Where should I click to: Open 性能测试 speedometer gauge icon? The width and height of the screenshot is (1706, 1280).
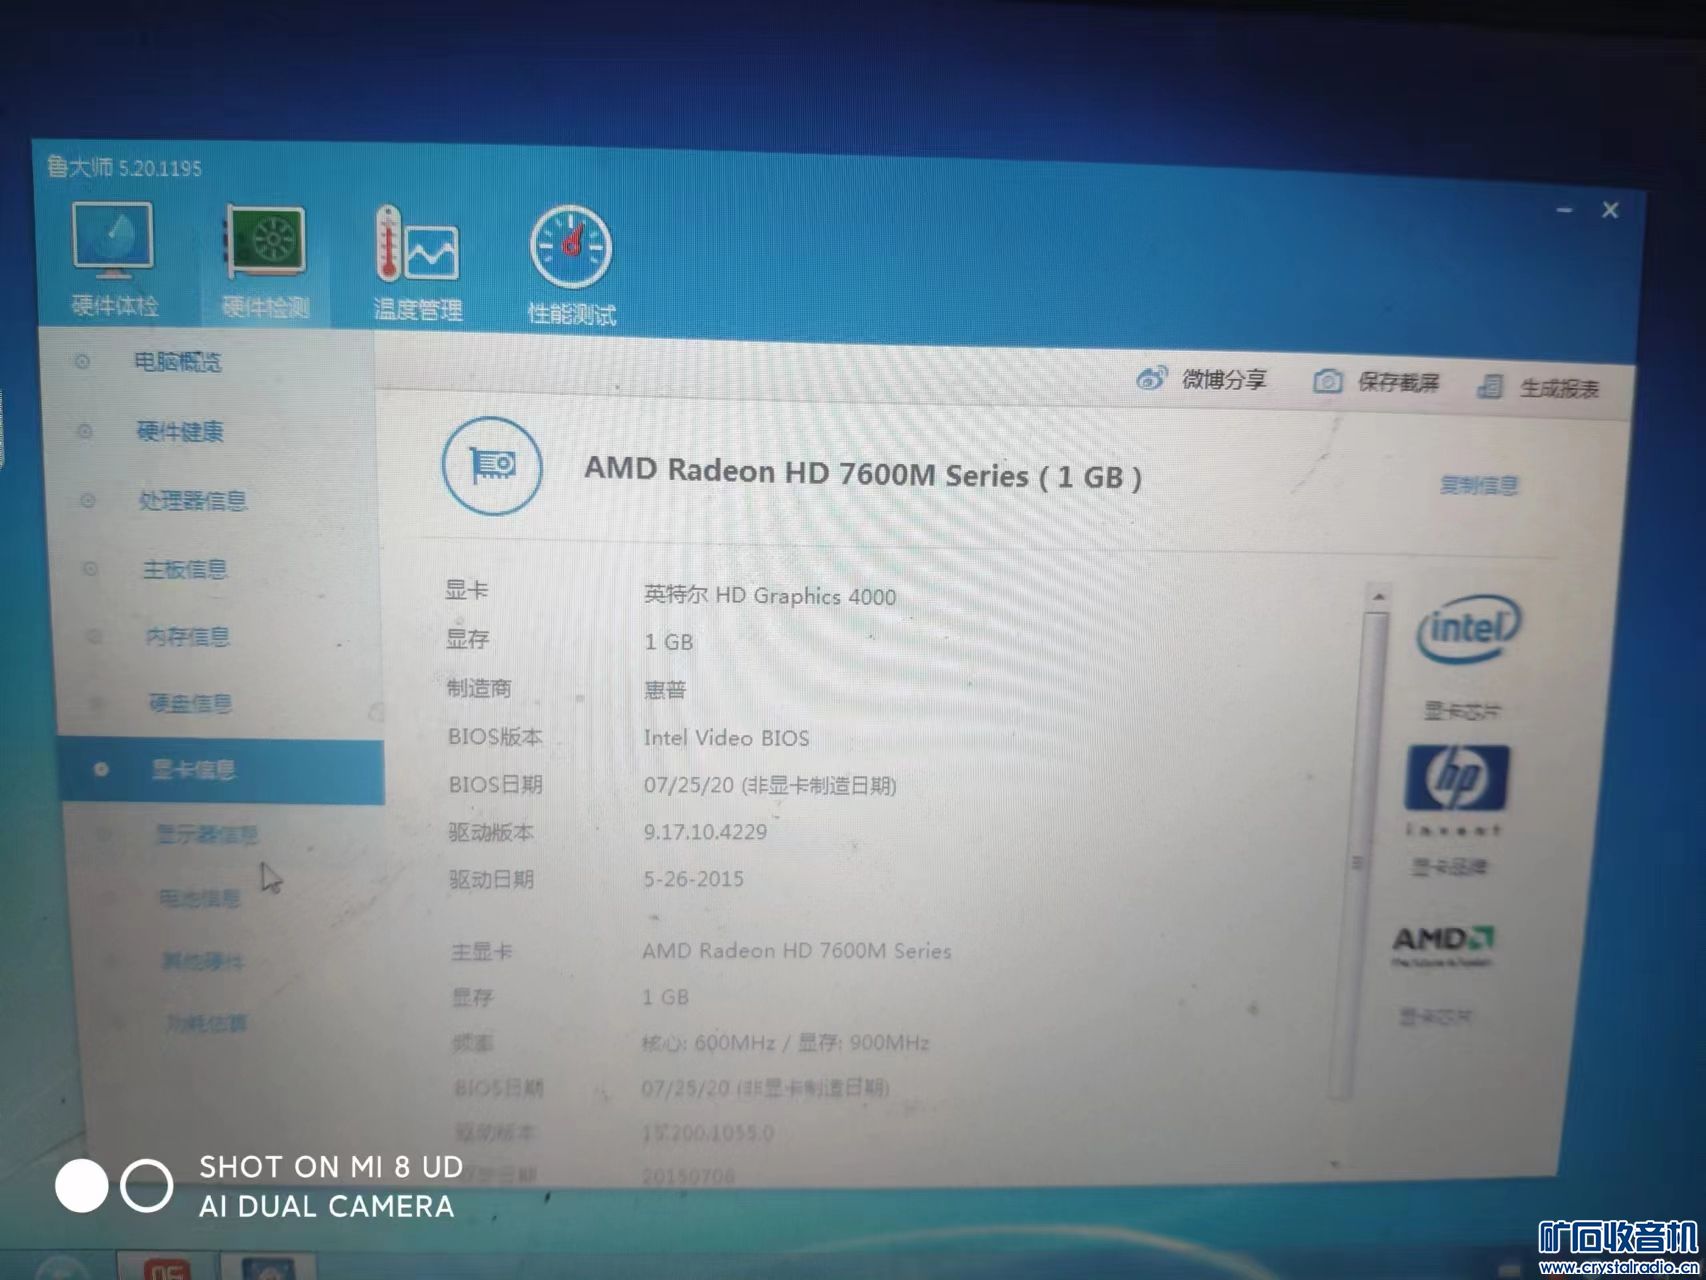571,247
